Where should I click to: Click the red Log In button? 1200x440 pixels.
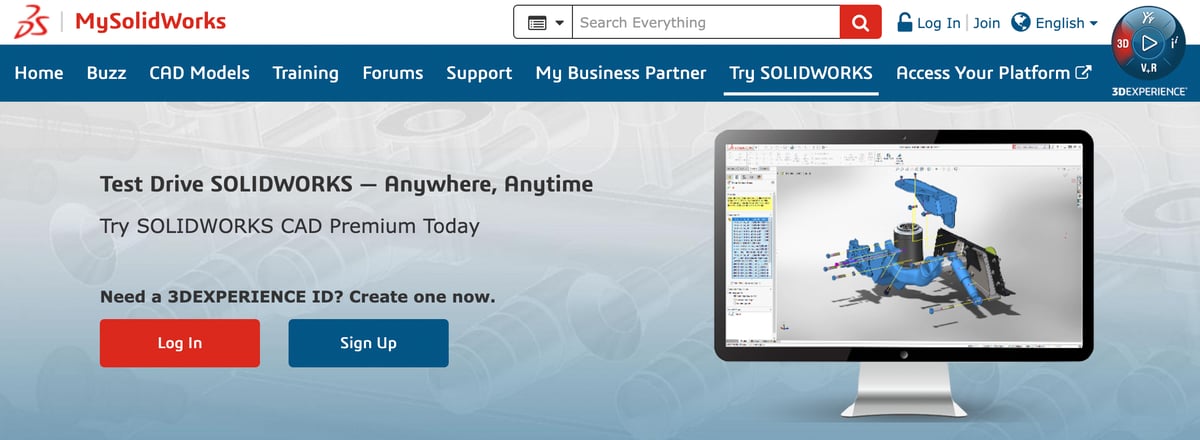(x=180, y=343)
